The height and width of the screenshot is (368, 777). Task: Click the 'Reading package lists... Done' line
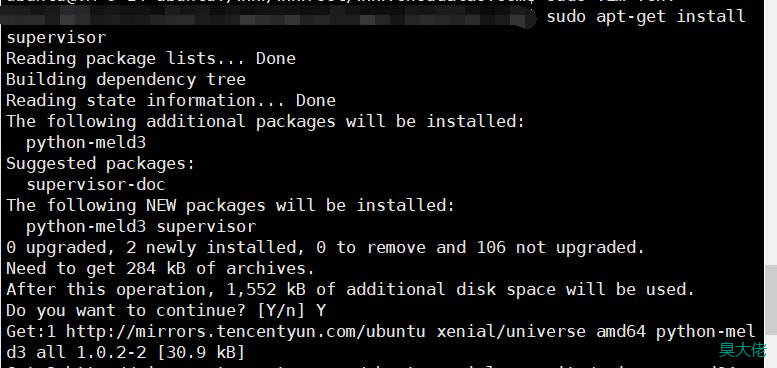click(x=151, y=58)
